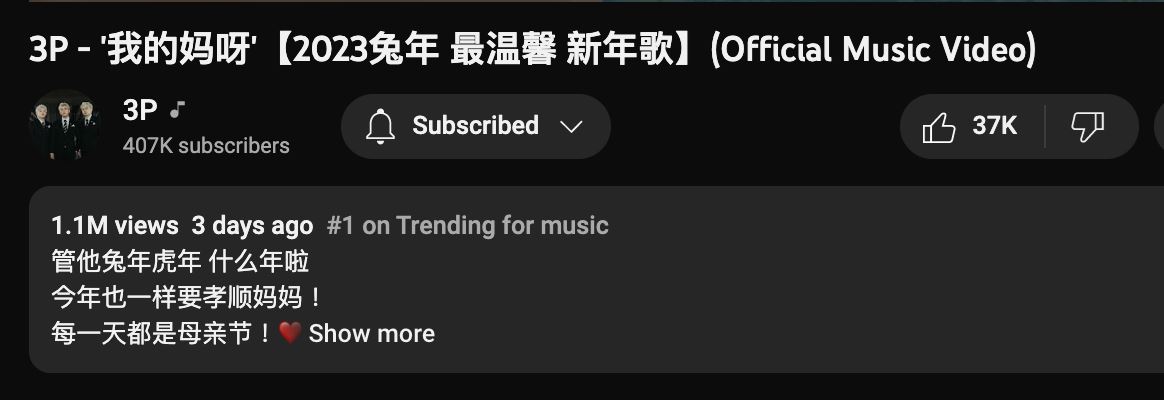Click the 407K subscribers text
Viewport: 1164px width, 400px height.
coord(206,145)
